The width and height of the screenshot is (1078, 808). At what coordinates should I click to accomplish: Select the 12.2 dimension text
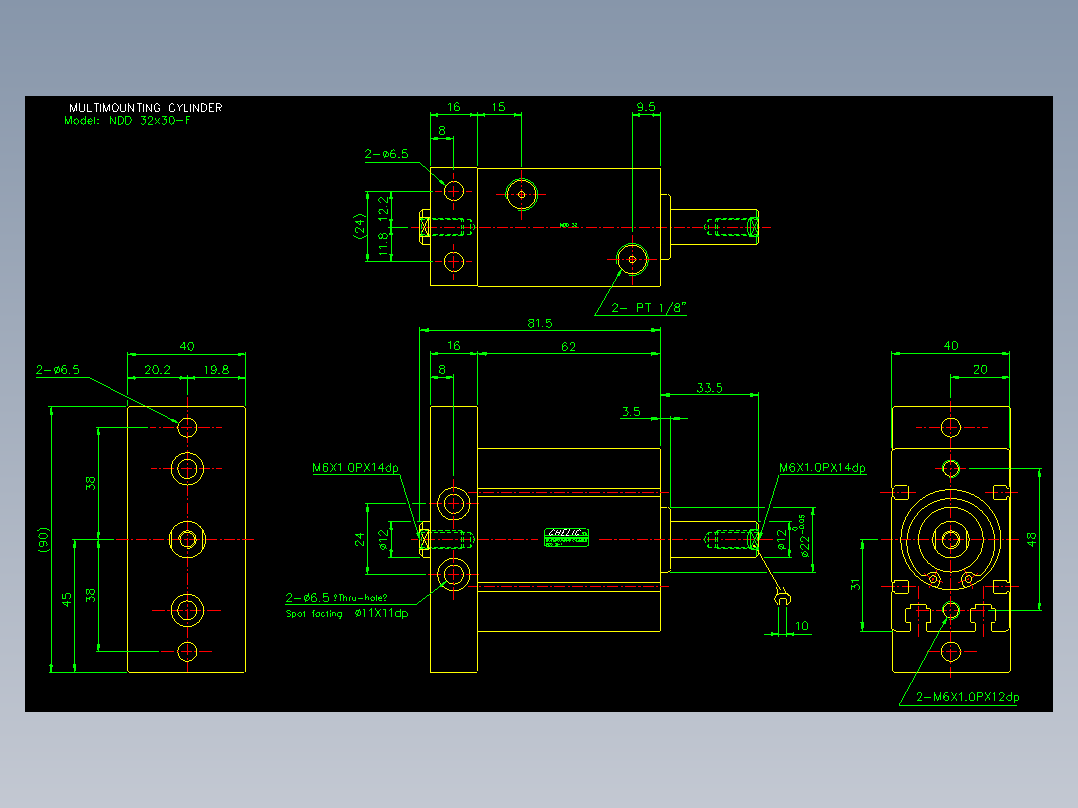383,206
